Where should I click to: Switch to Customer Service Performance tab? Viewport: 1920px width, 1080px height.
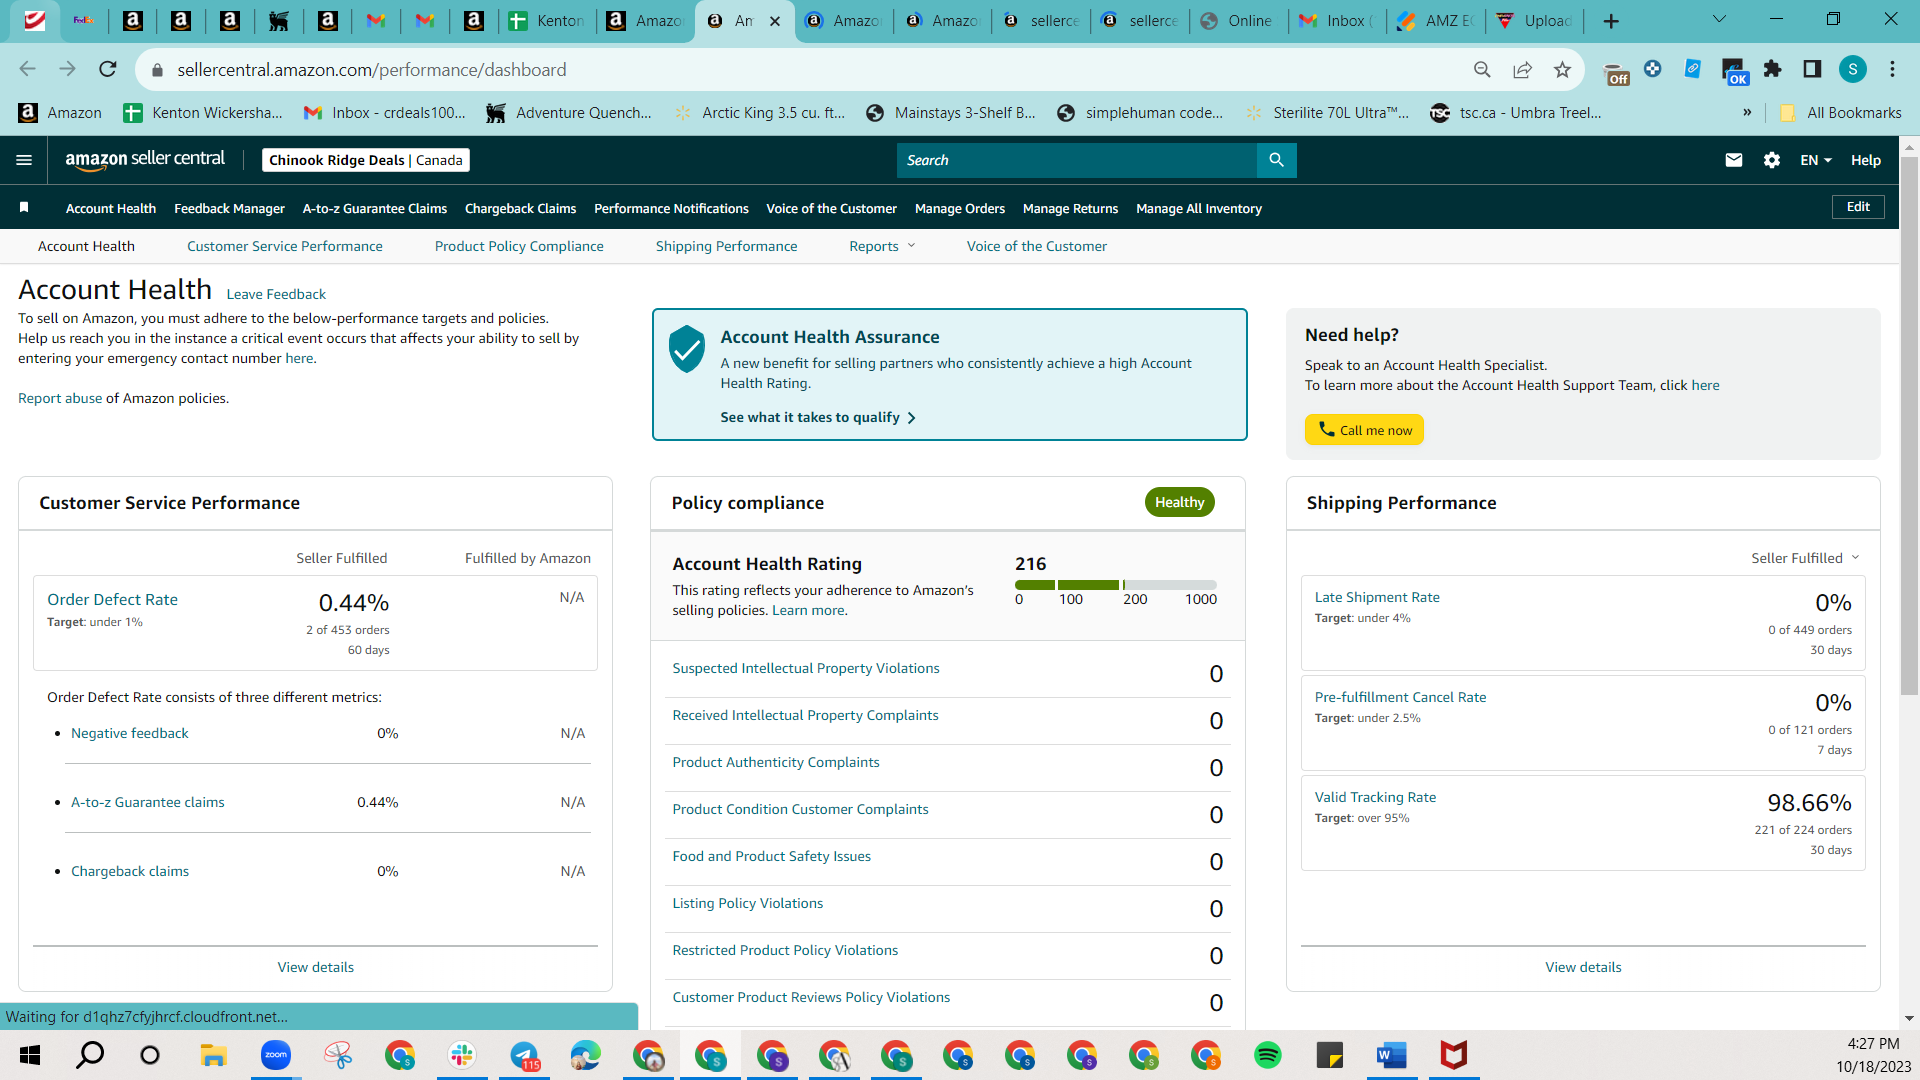(285, 246)
